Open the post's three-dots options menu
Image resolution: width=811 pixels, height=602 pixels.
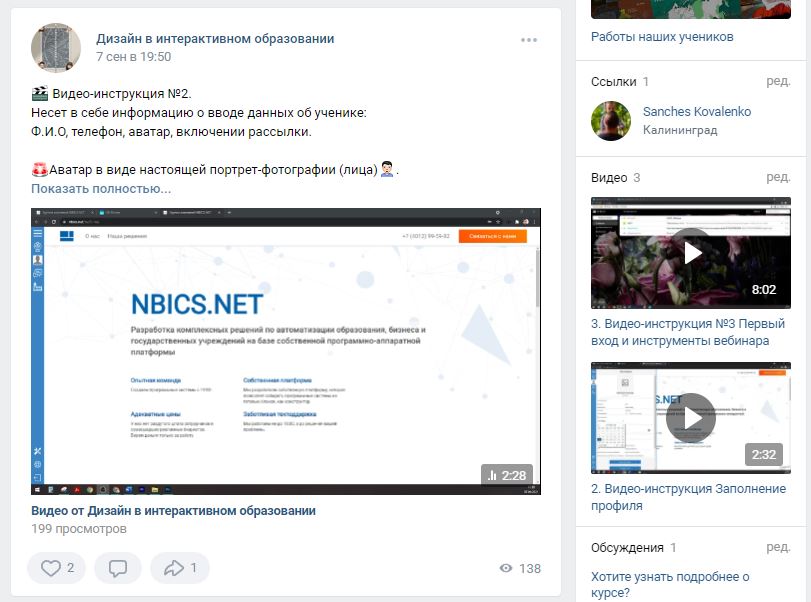click(x=529, y=40)
